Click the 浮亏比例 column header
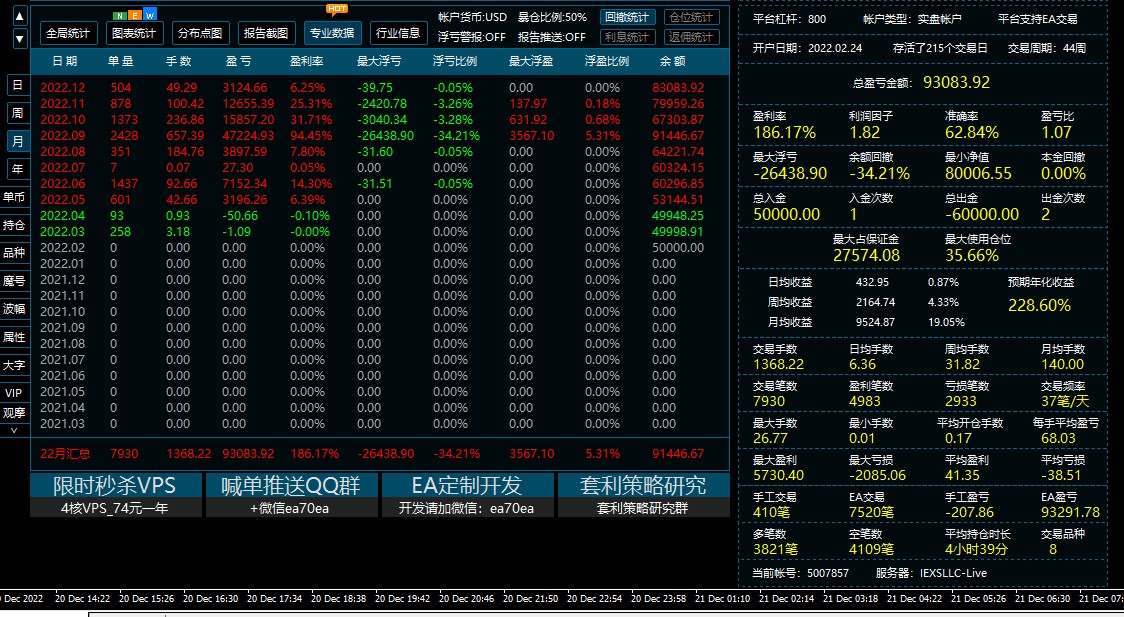 [x=454, y=62]
